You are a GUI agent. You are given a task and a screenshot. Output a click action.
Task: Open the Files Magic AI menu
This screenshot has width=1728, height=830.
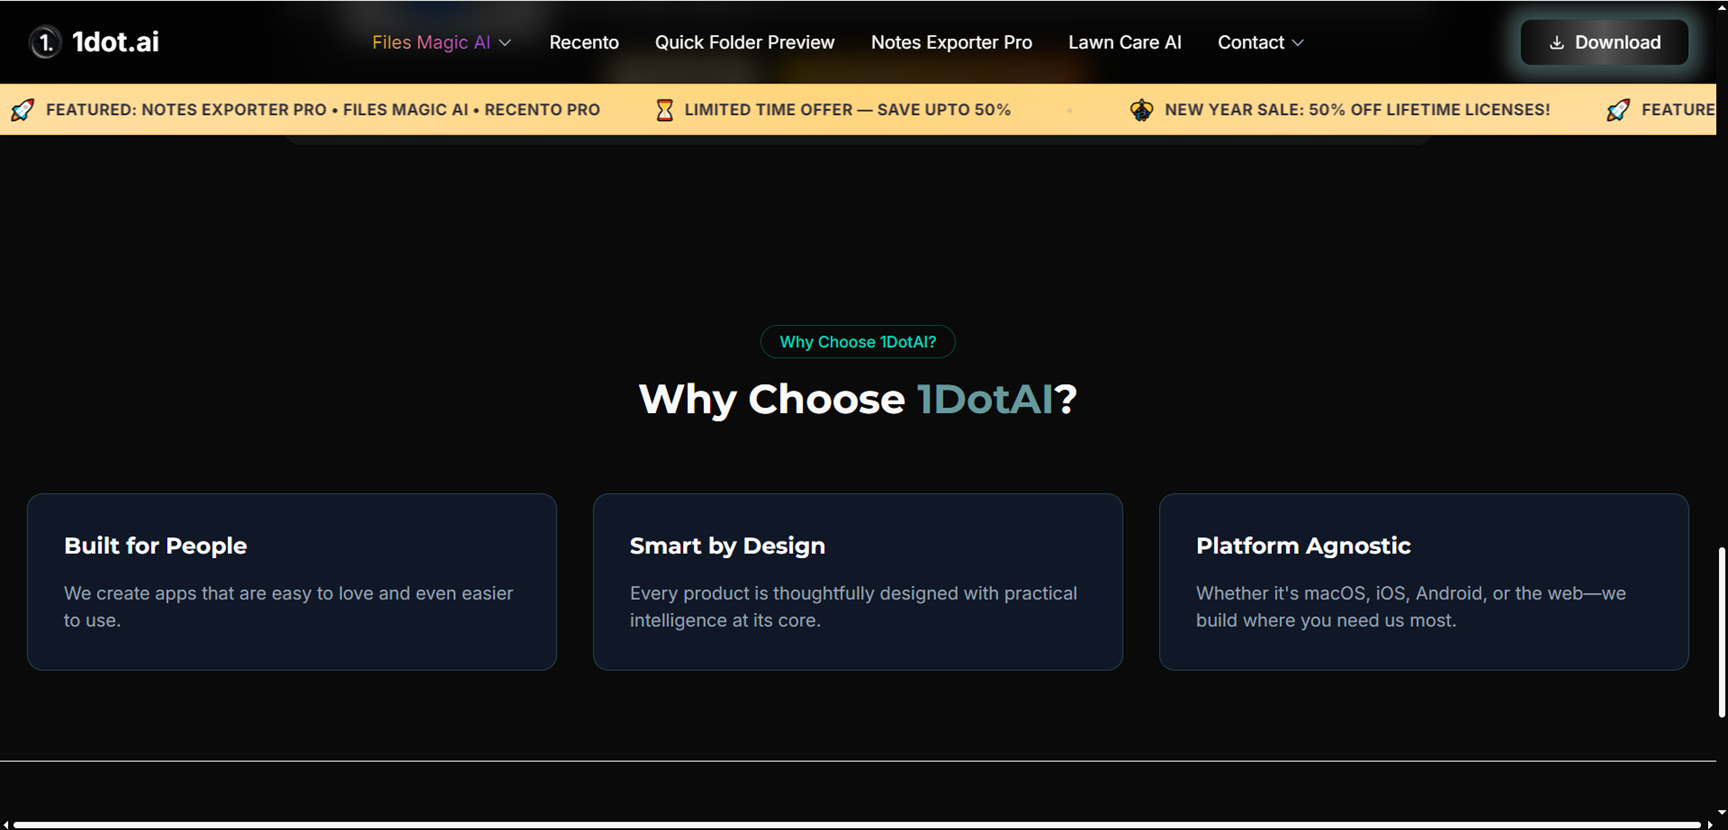tap(441, 42)
